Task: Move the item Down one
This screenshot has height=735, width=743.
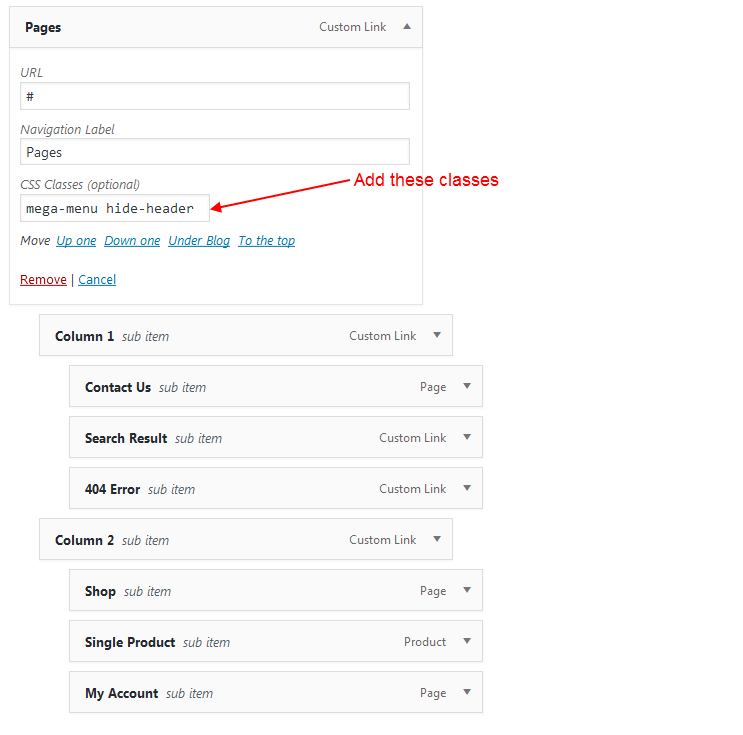Action: point(132,241)
